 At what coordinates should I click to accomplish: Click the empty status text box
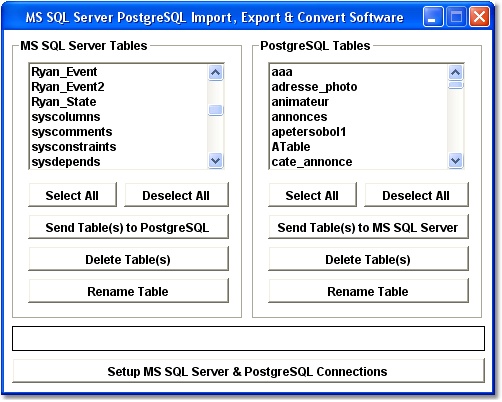click(x=248, y=338)
